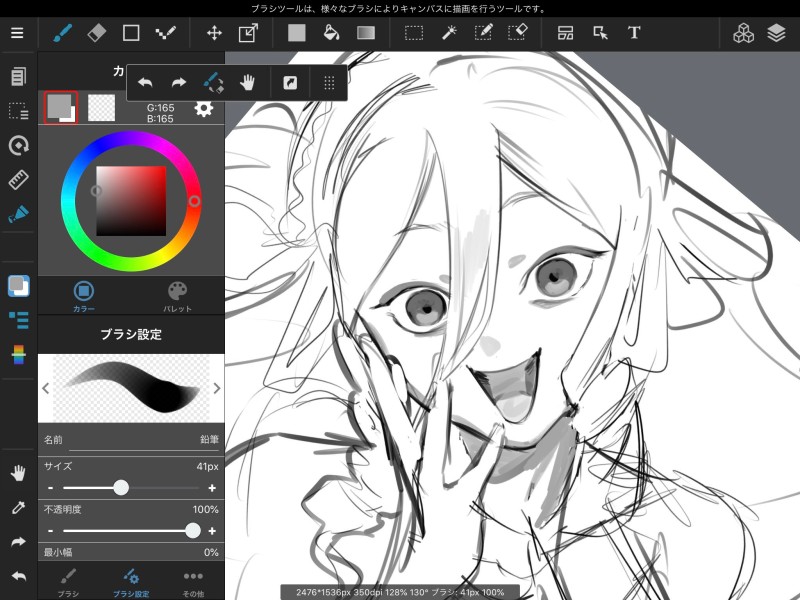This screenshot has height=600, width=800.
Task: Open the rotate canvas icon in sidebar
Action: [18, 145]
